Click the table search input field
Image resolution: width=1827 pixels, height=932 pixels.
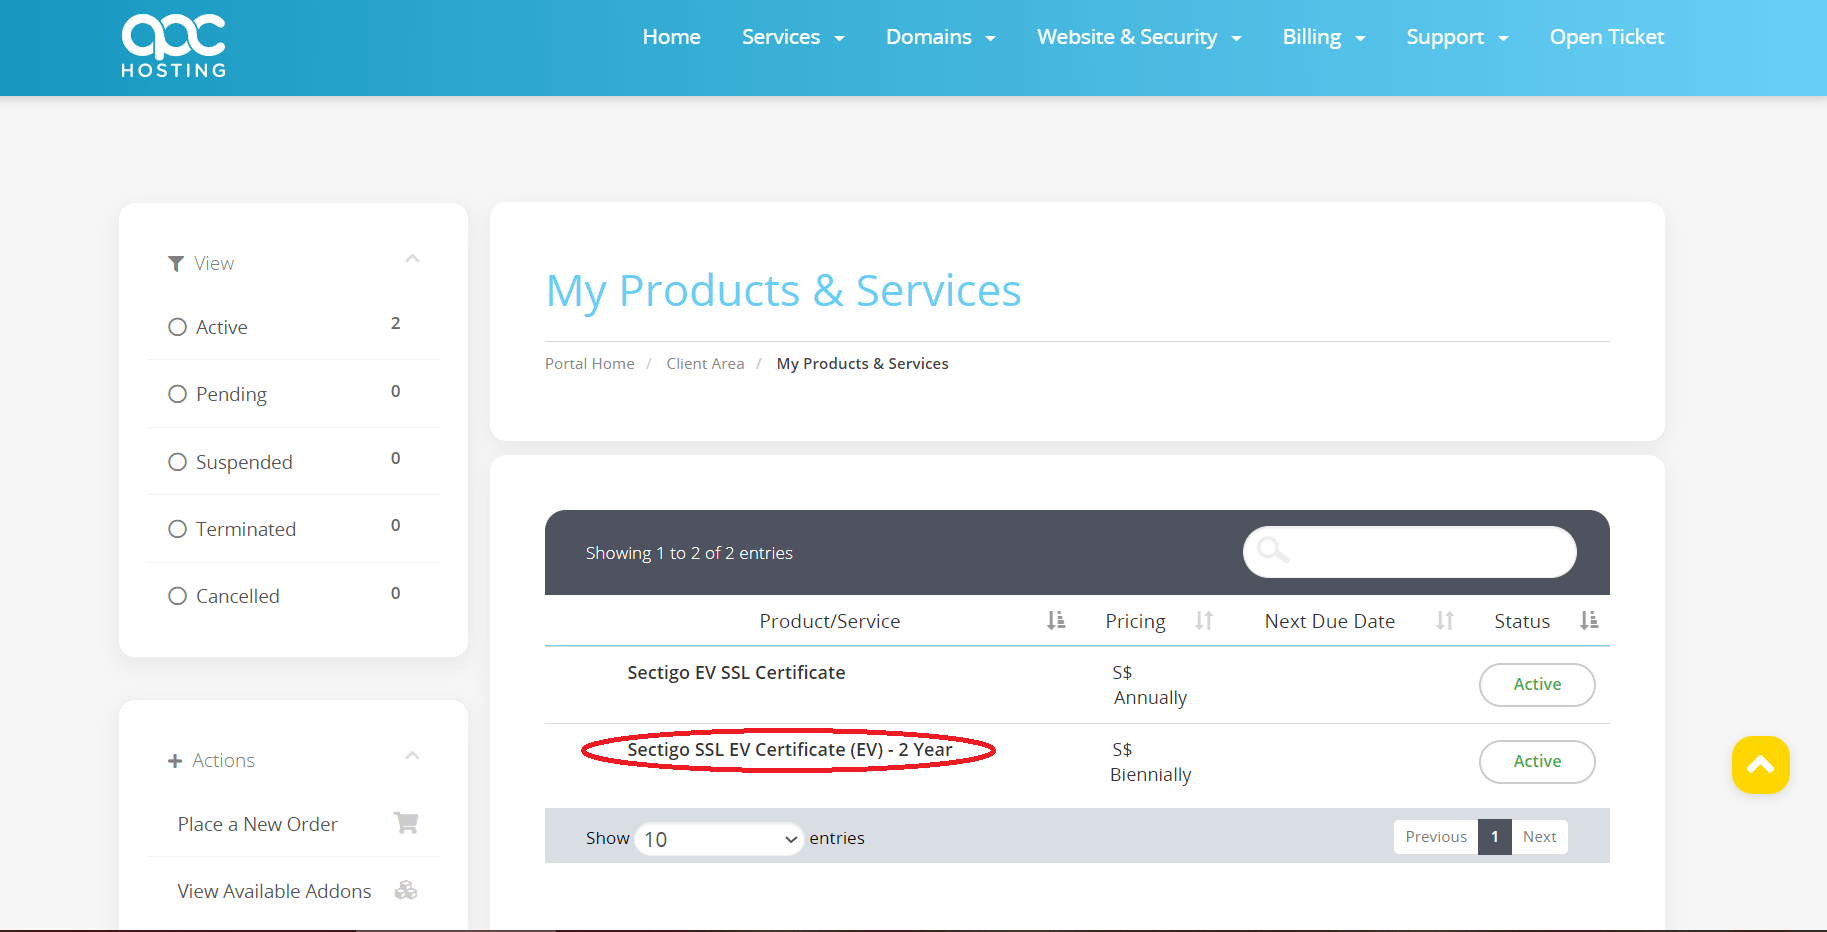coord(1409,552)
